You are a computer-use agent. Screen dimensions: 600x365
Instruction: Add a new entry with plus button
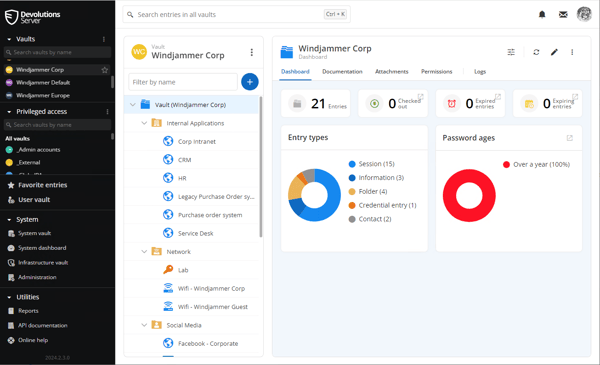point(250,81)
